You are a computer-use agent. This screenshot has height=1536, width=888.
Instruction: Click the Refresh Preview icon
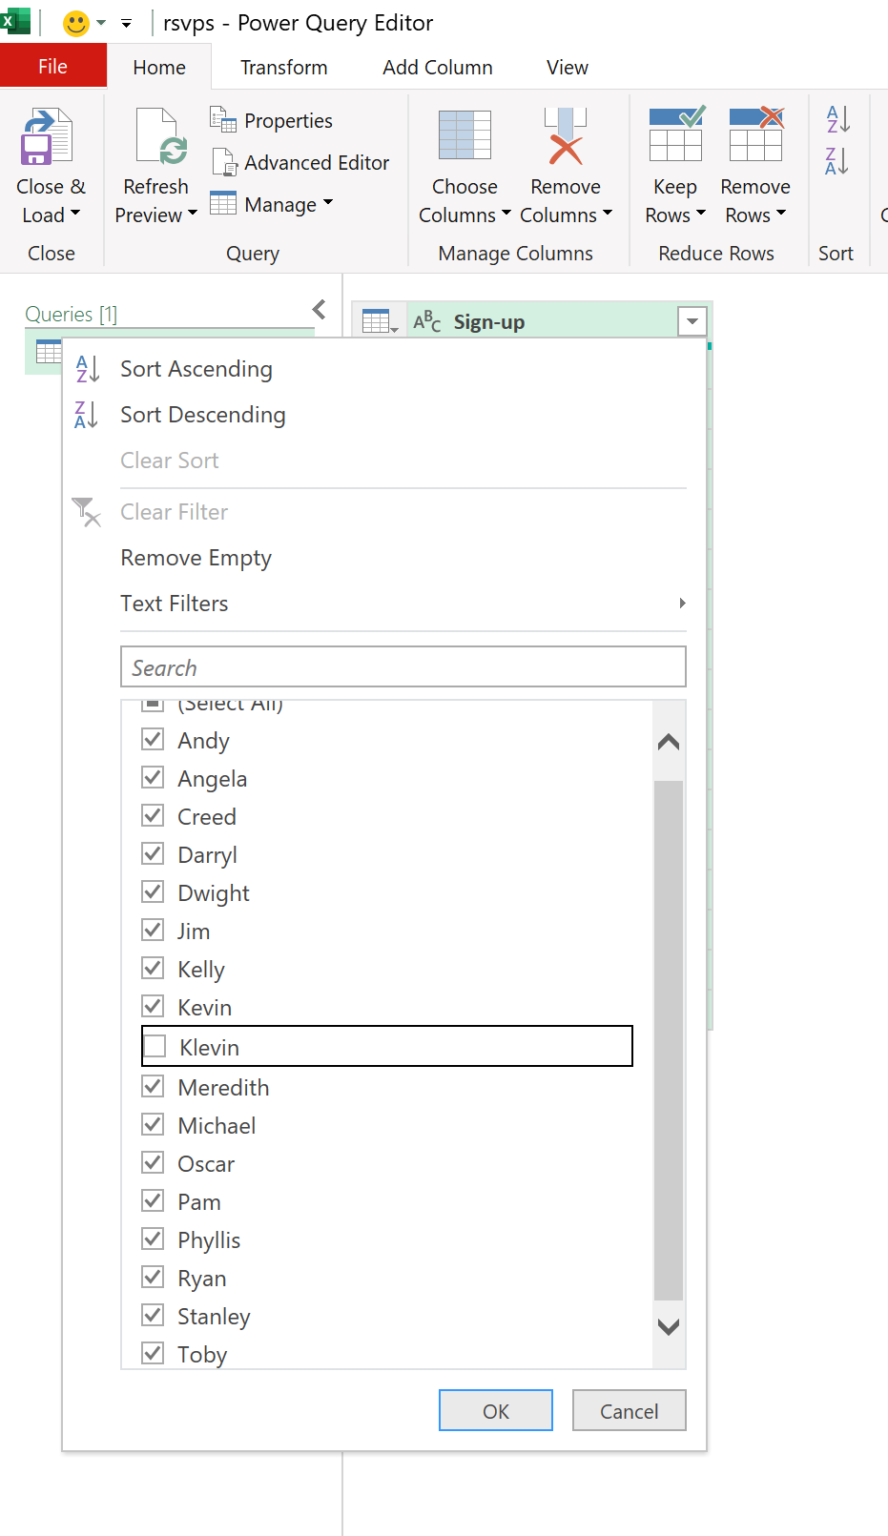[156, 137]
